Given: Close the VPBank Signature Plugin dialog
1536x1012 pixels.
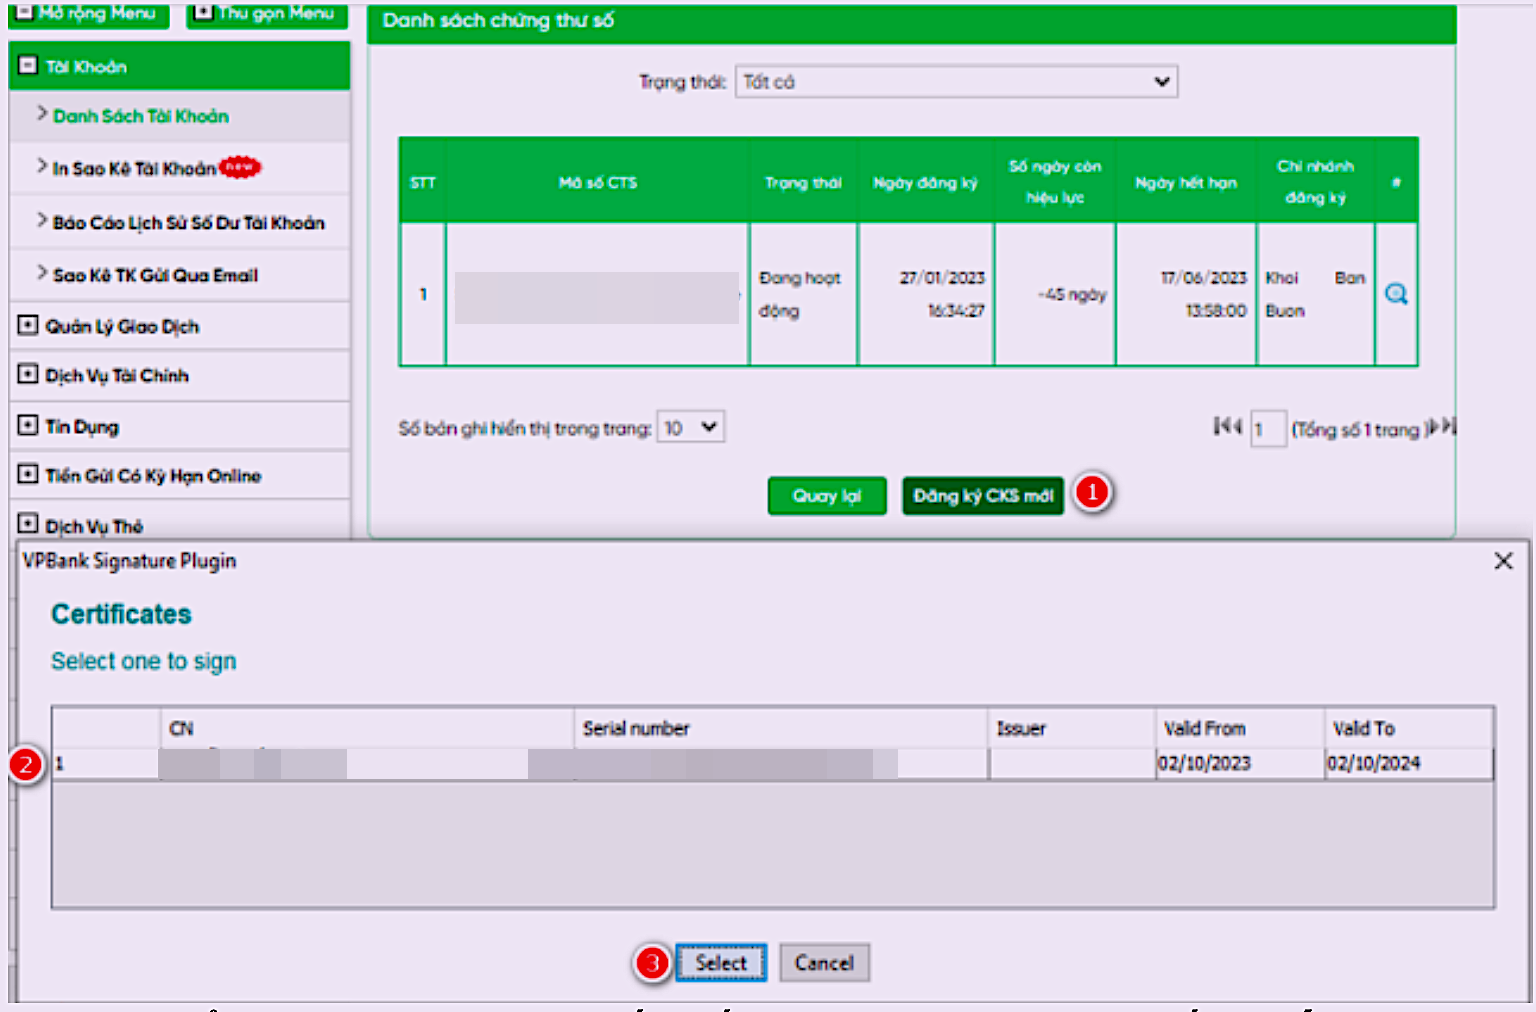Looking at the screenshot, I should (x=1502, y=561).
